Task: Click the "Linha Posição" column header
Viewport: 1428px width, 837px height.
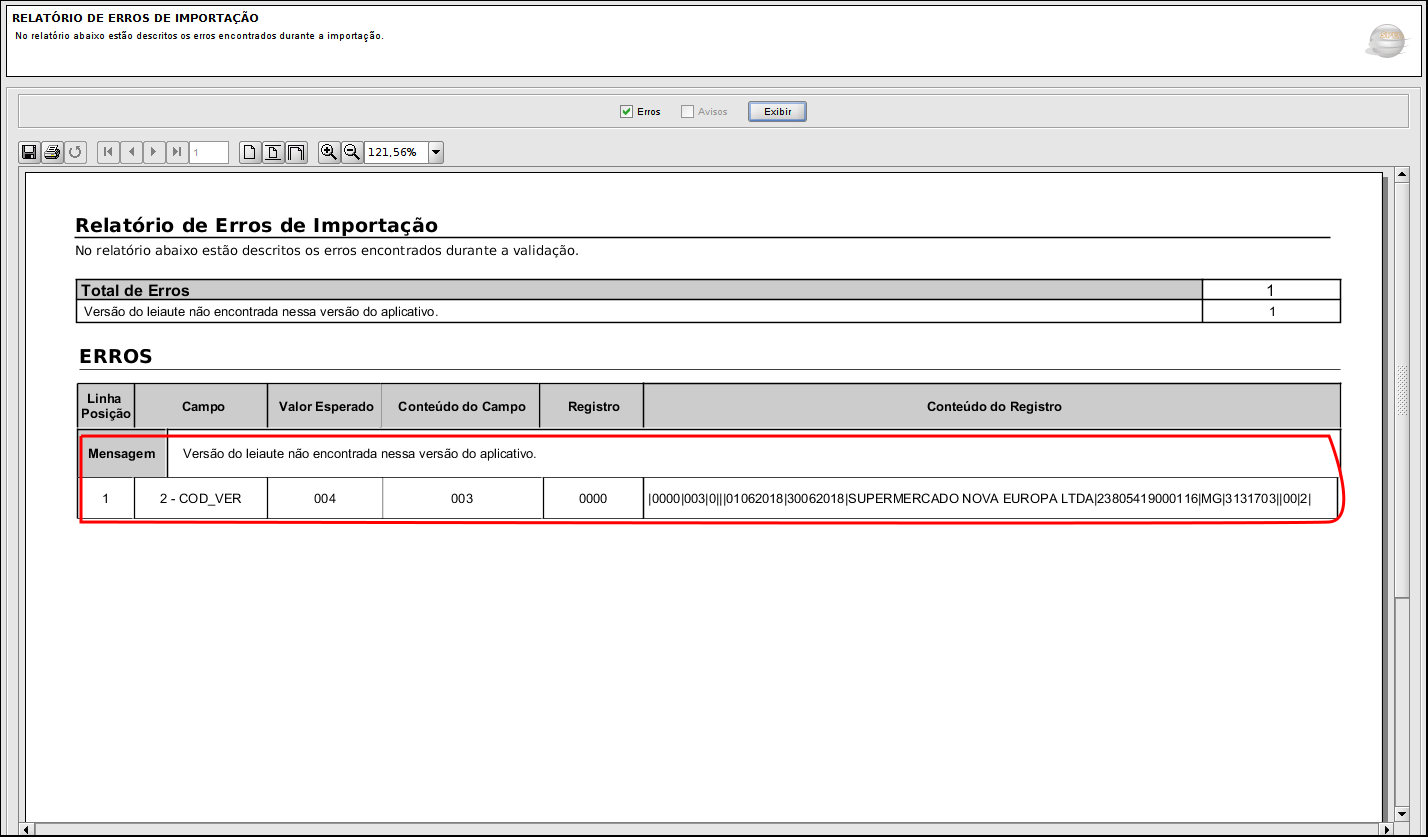Action: click(105, 406)
